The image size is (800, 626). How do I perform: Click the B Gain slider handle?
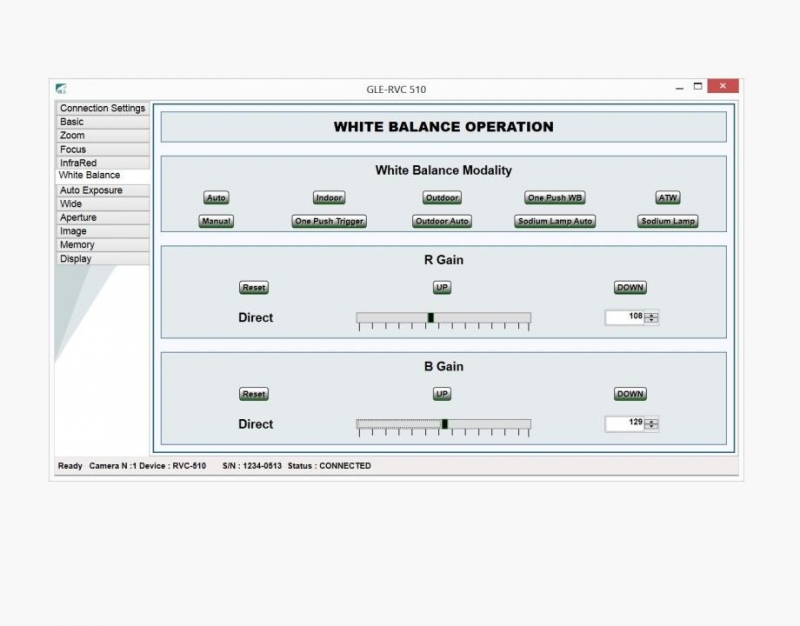445,424
